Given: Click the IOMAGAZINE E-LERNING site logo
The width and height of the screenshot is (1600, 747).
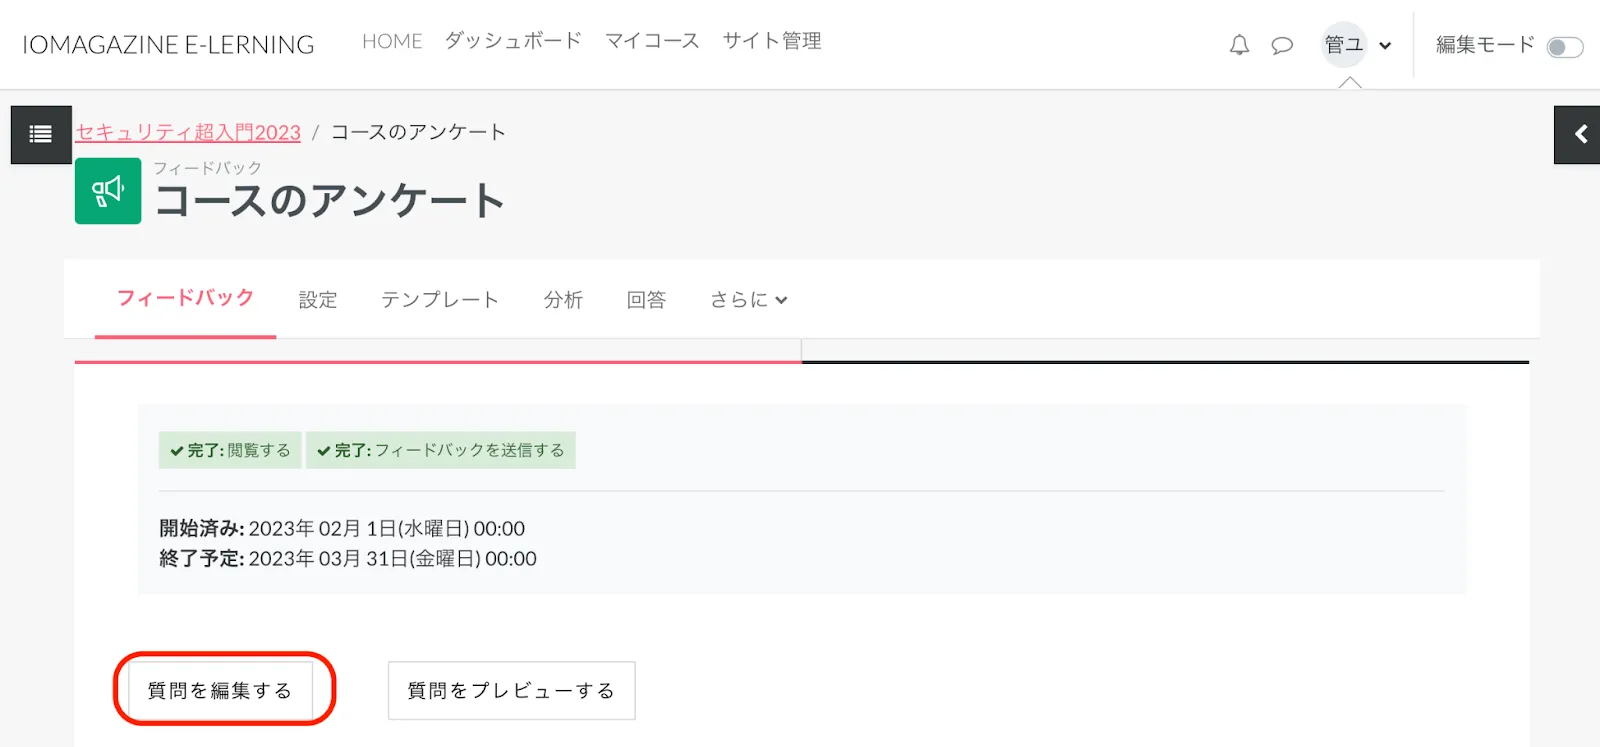Looking at the screenshot, I should pos(168,45).
